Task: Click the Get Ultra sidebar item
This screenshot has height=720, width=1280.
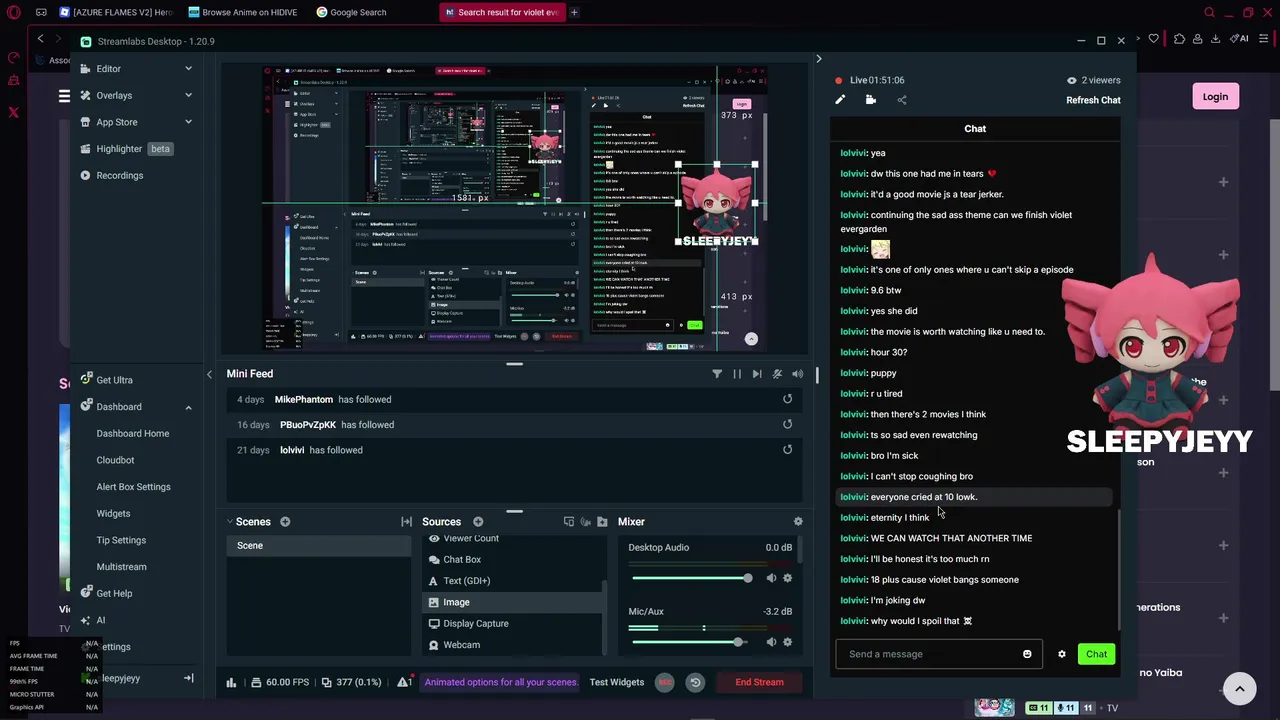Action: pos(113,380)
